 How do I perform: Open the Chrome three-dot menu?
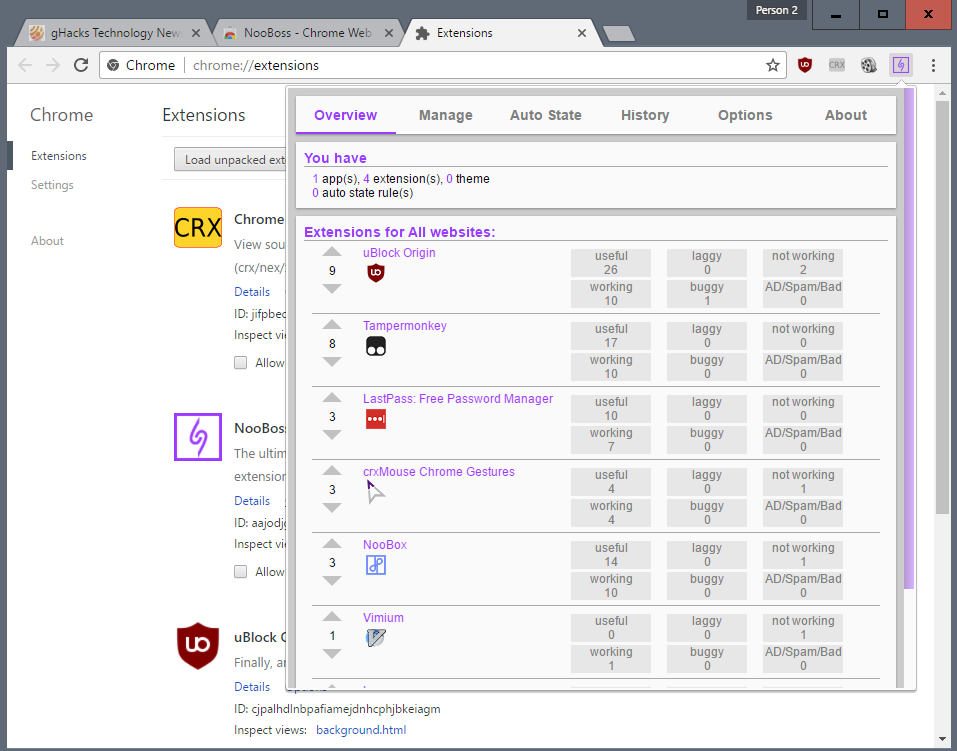933,65
